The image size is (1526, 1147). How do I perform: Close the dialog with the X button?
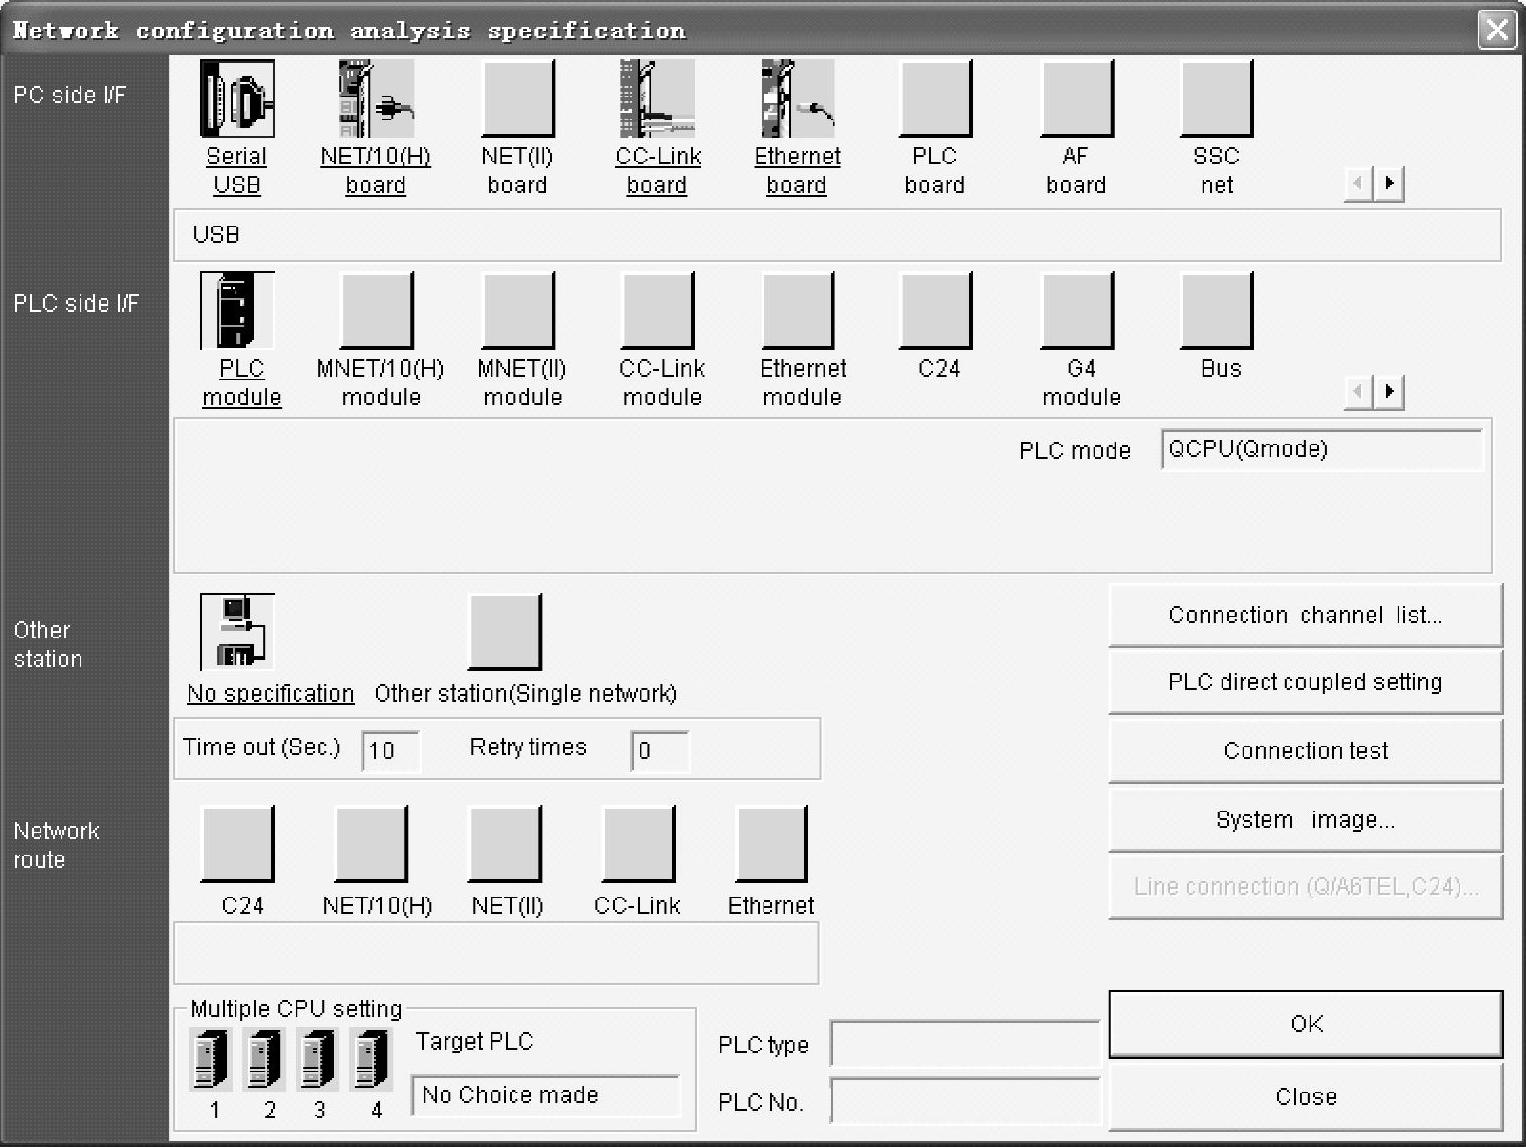point(1497,30)
